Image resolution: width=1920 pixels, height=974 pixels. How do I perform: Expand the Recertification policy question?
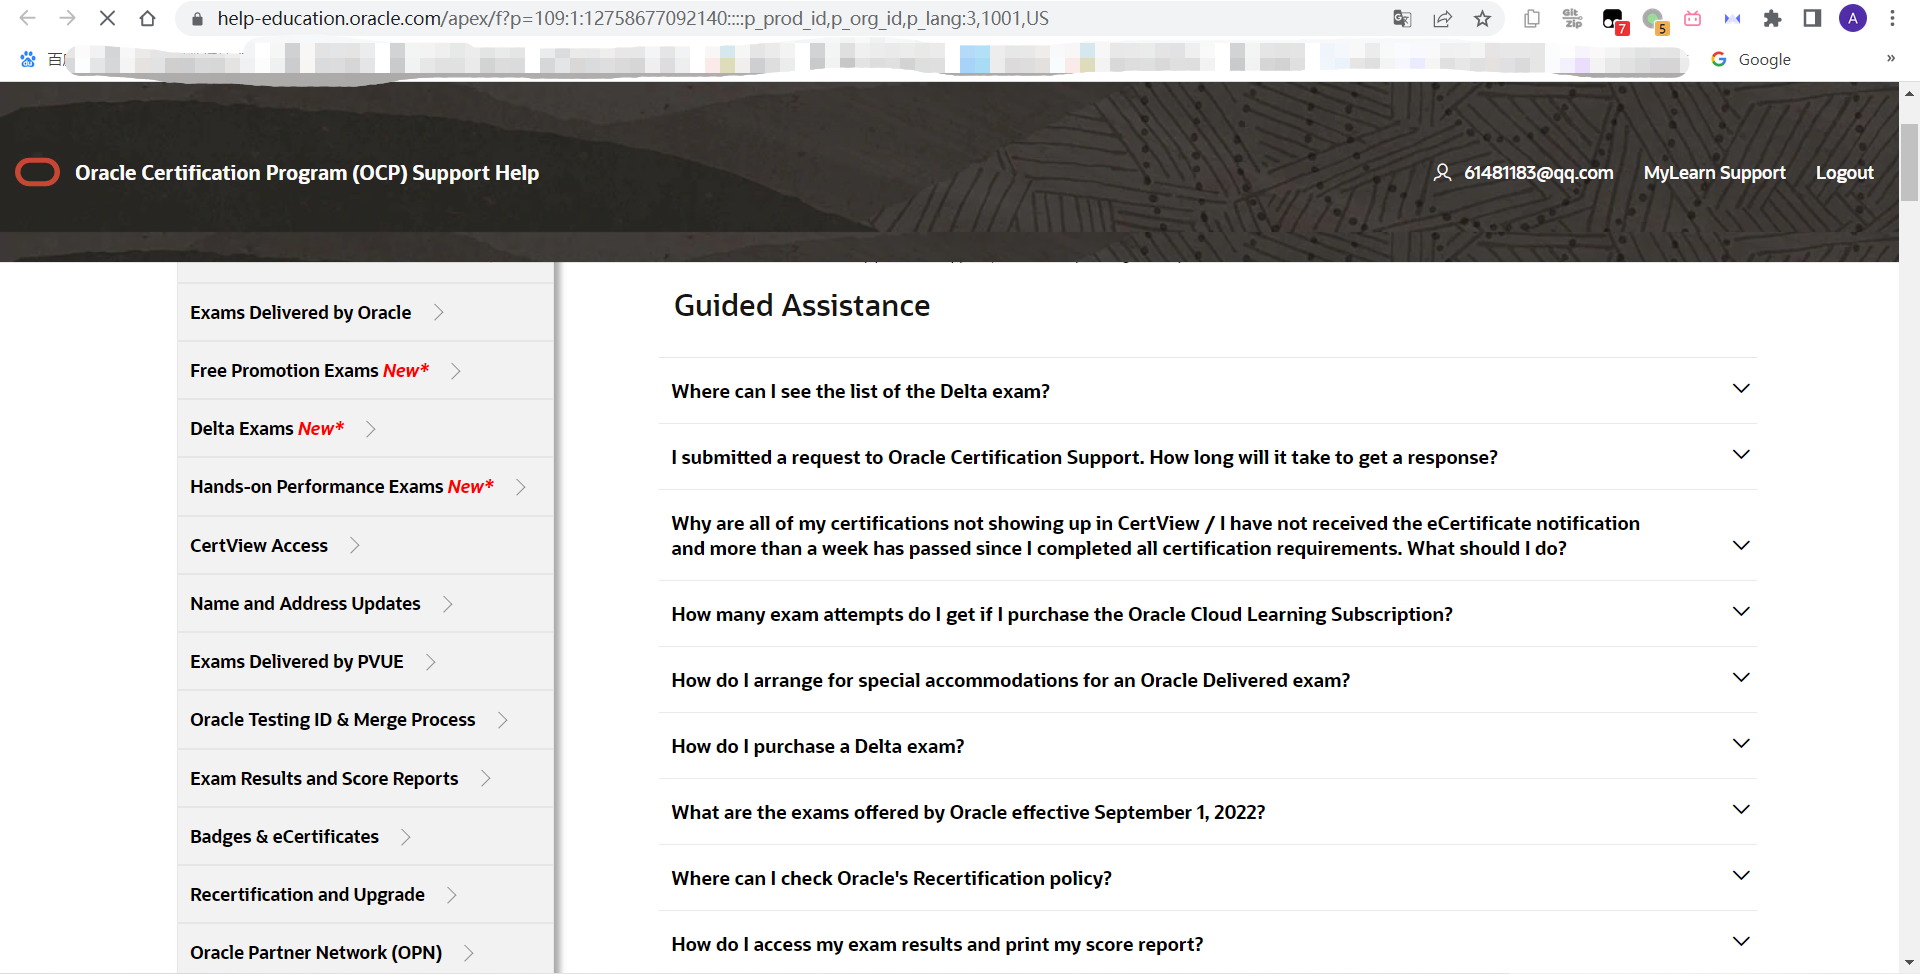1208,878
